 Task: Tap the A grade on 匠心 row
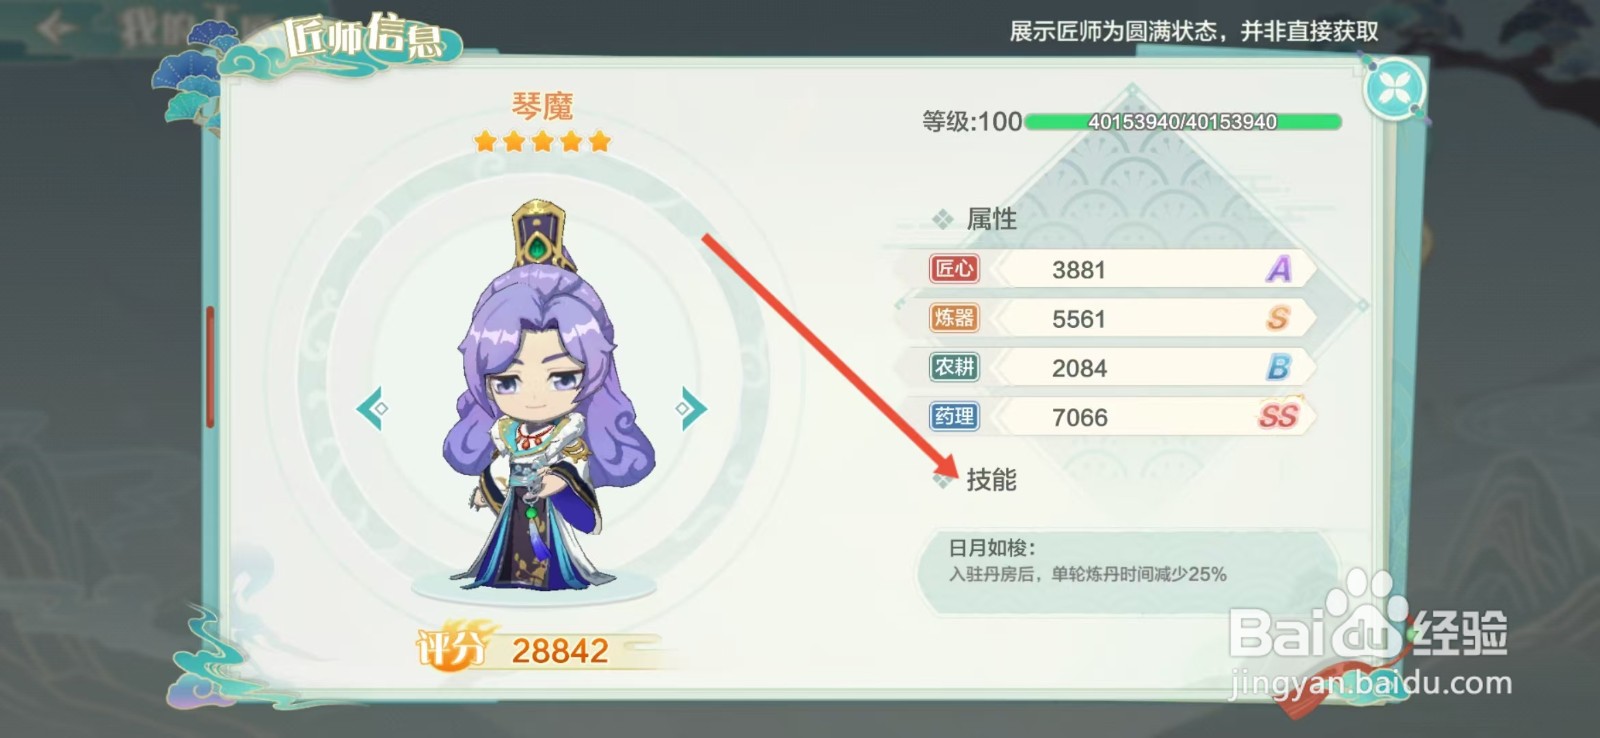click(x=1279, y=269)
